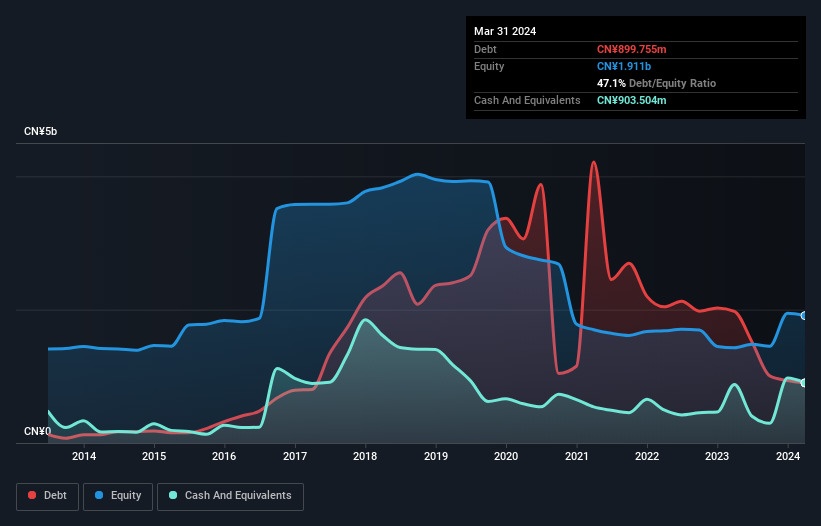Click the 2016 x-axis label
The height and width of the screenshot is (526, 821).
click(224, 456)
